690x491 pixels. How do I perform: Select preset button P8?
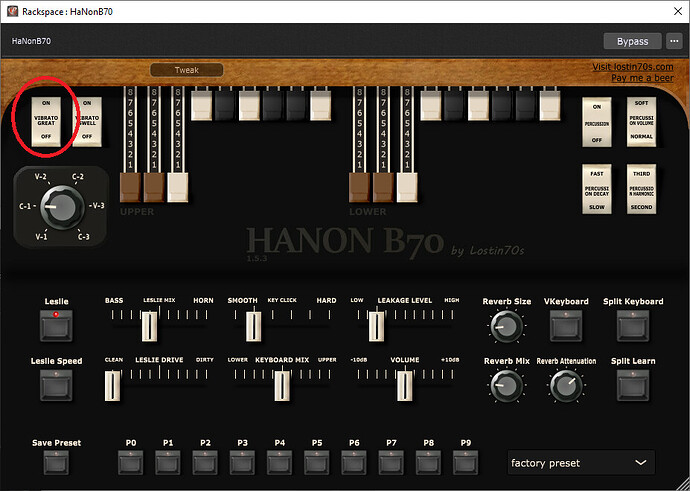(x=429, y=463)
